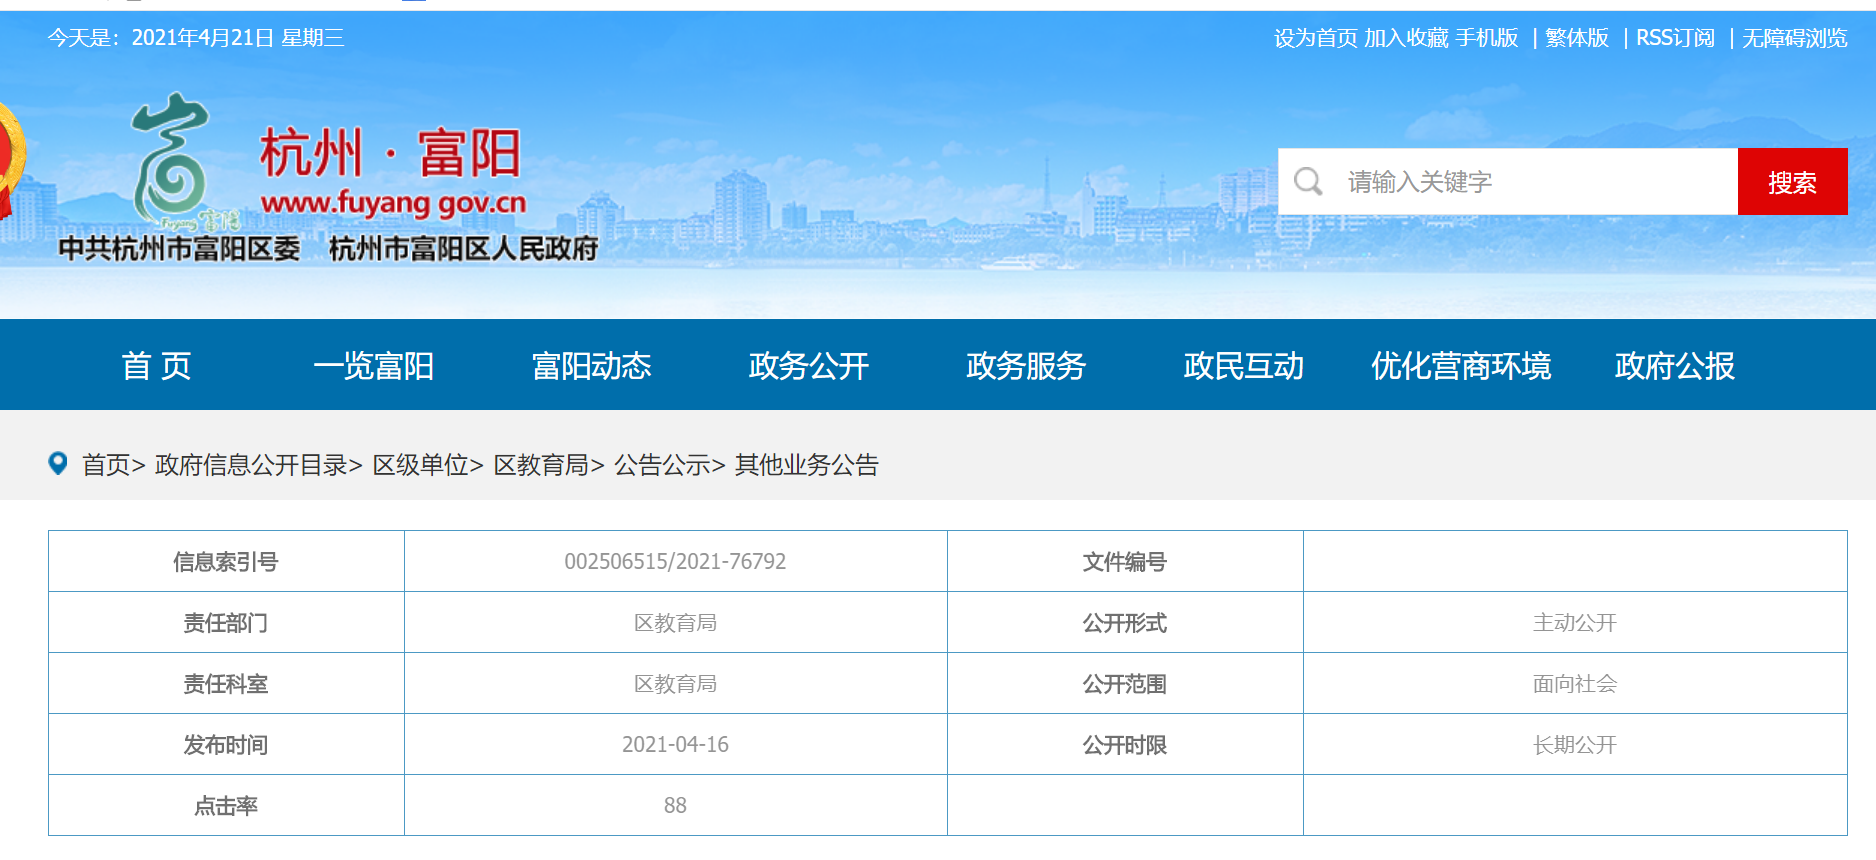Open the 一览富阳 menu item
This screenshot has height=860, width=1876.
[x=373, y=366]
